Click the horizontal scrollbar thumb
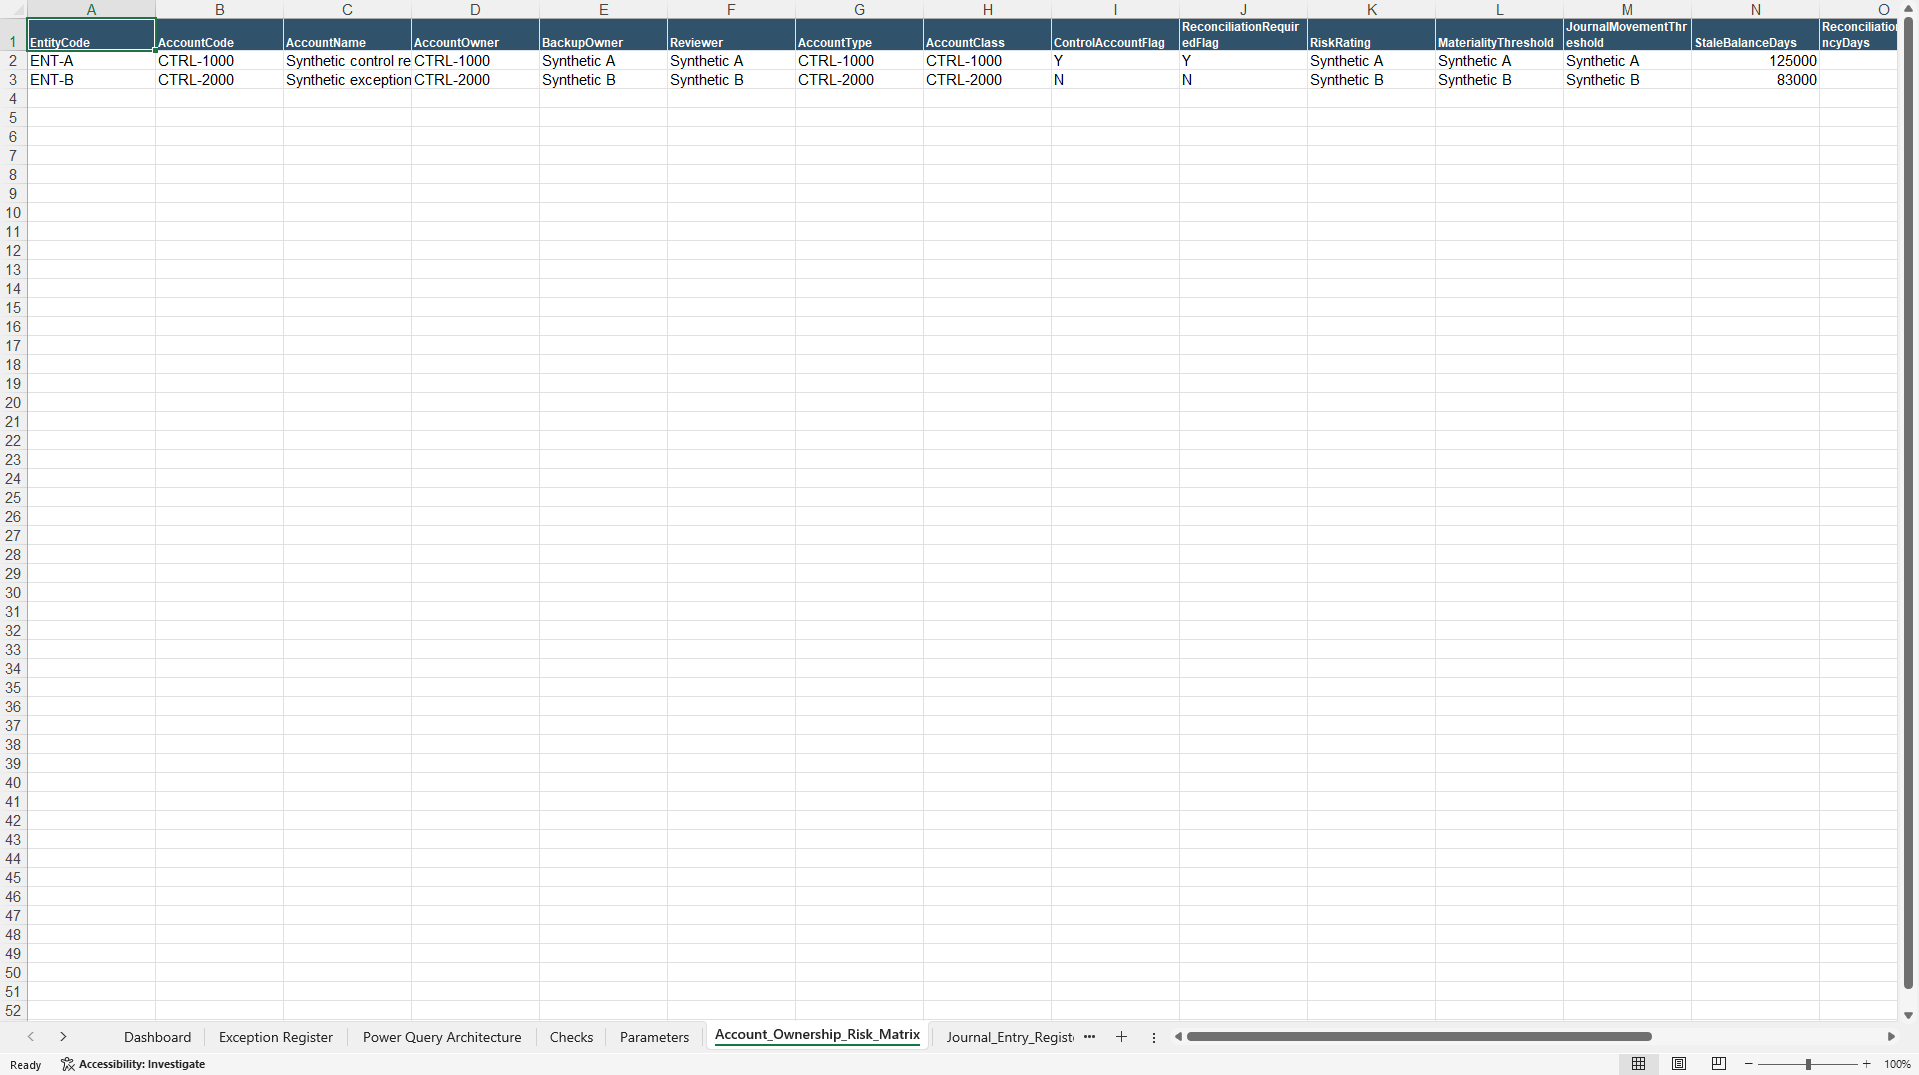Viewport: 1919px width, 1075px height. pyautogui.click(x=1419, y=1037)
